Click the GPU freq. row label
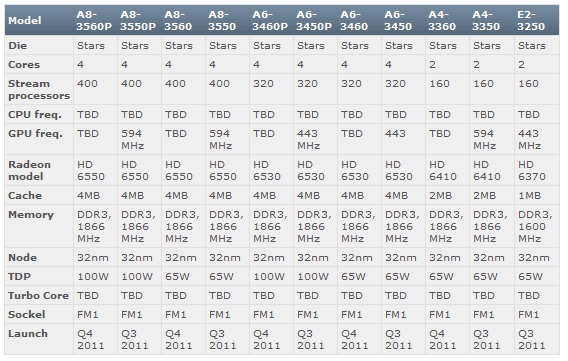 pos(35,134)
